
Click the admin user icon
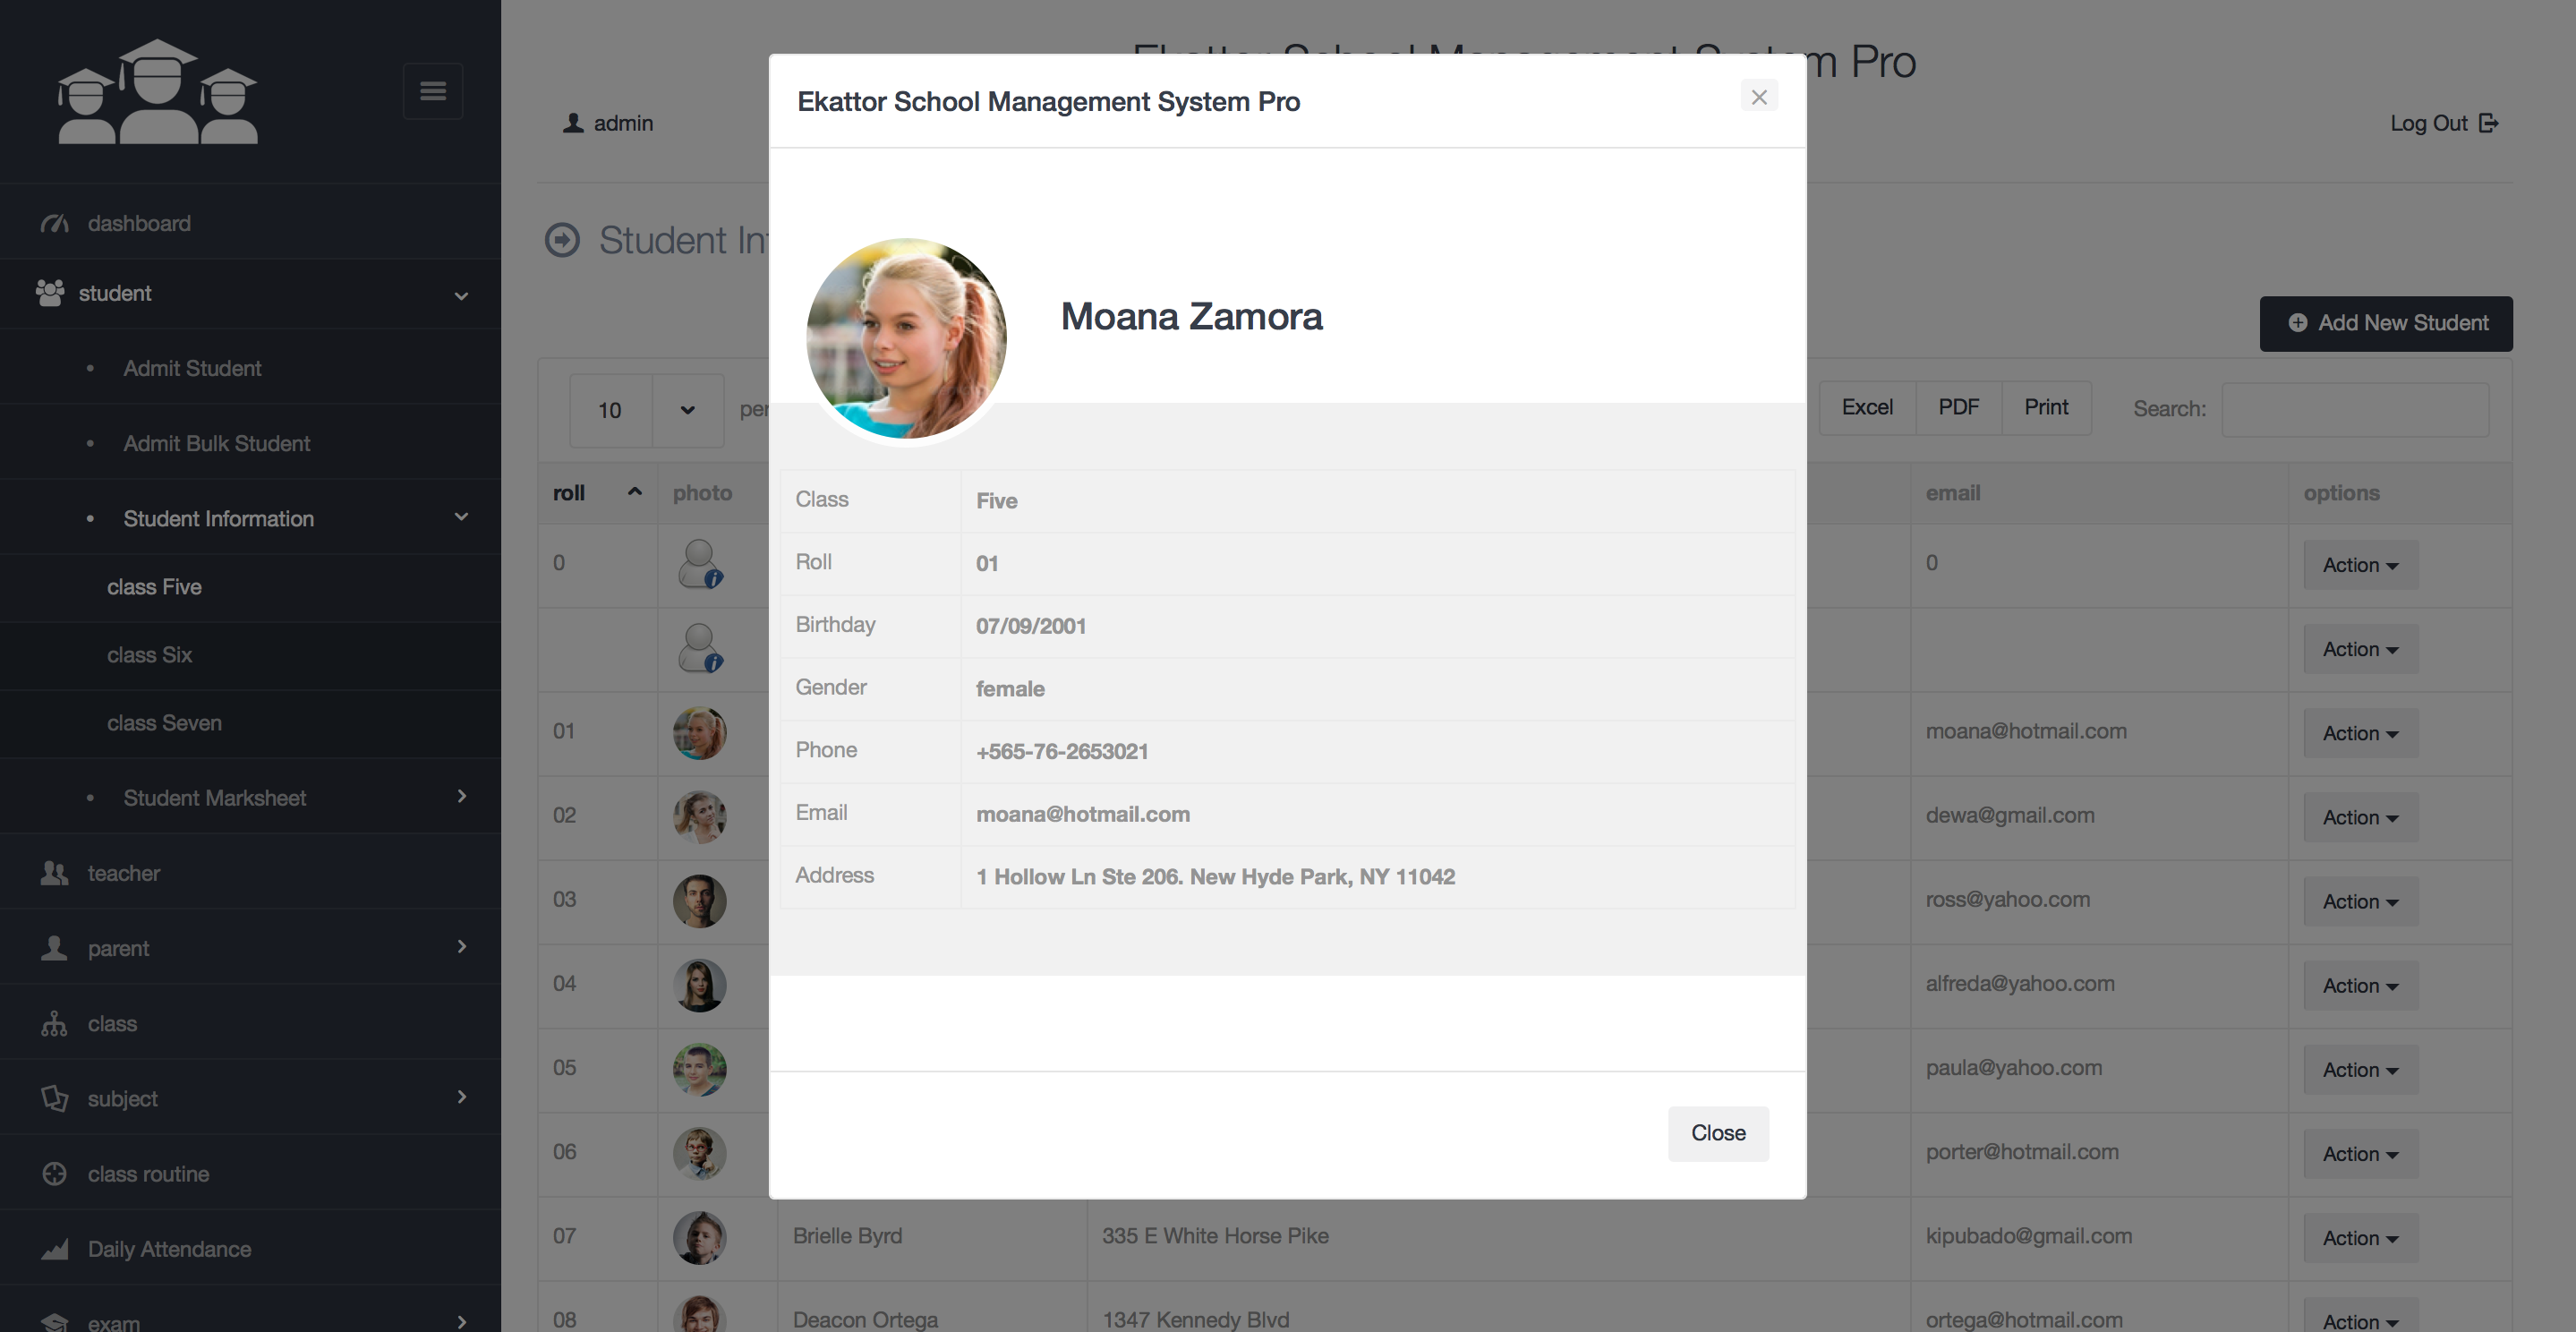tap(573, 123)
